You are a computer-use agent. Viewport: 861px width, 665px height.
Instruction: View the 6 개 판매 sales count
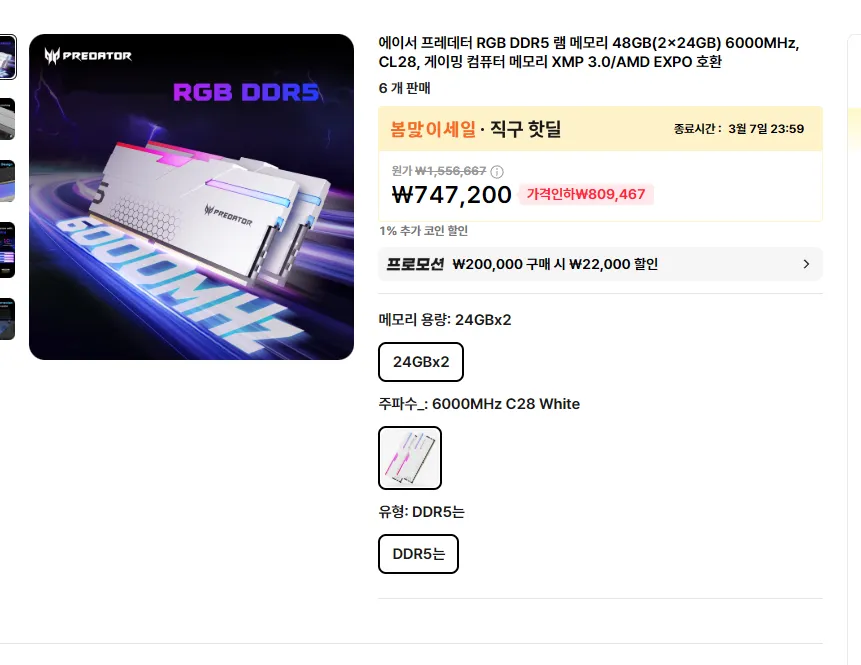click(x=404, y=88)
